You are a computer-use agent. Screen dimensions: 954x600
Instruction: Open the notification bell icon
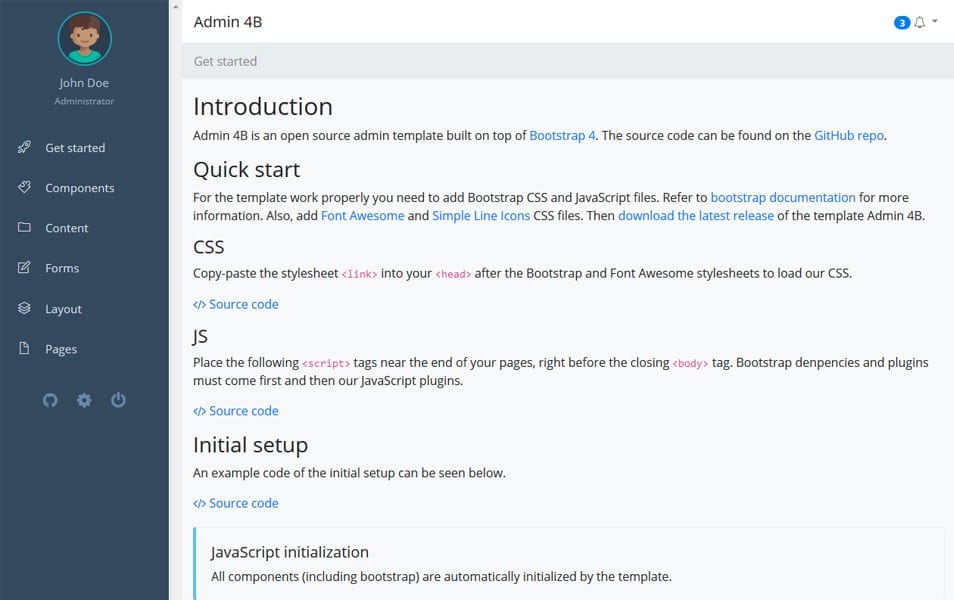coord(917,21)
